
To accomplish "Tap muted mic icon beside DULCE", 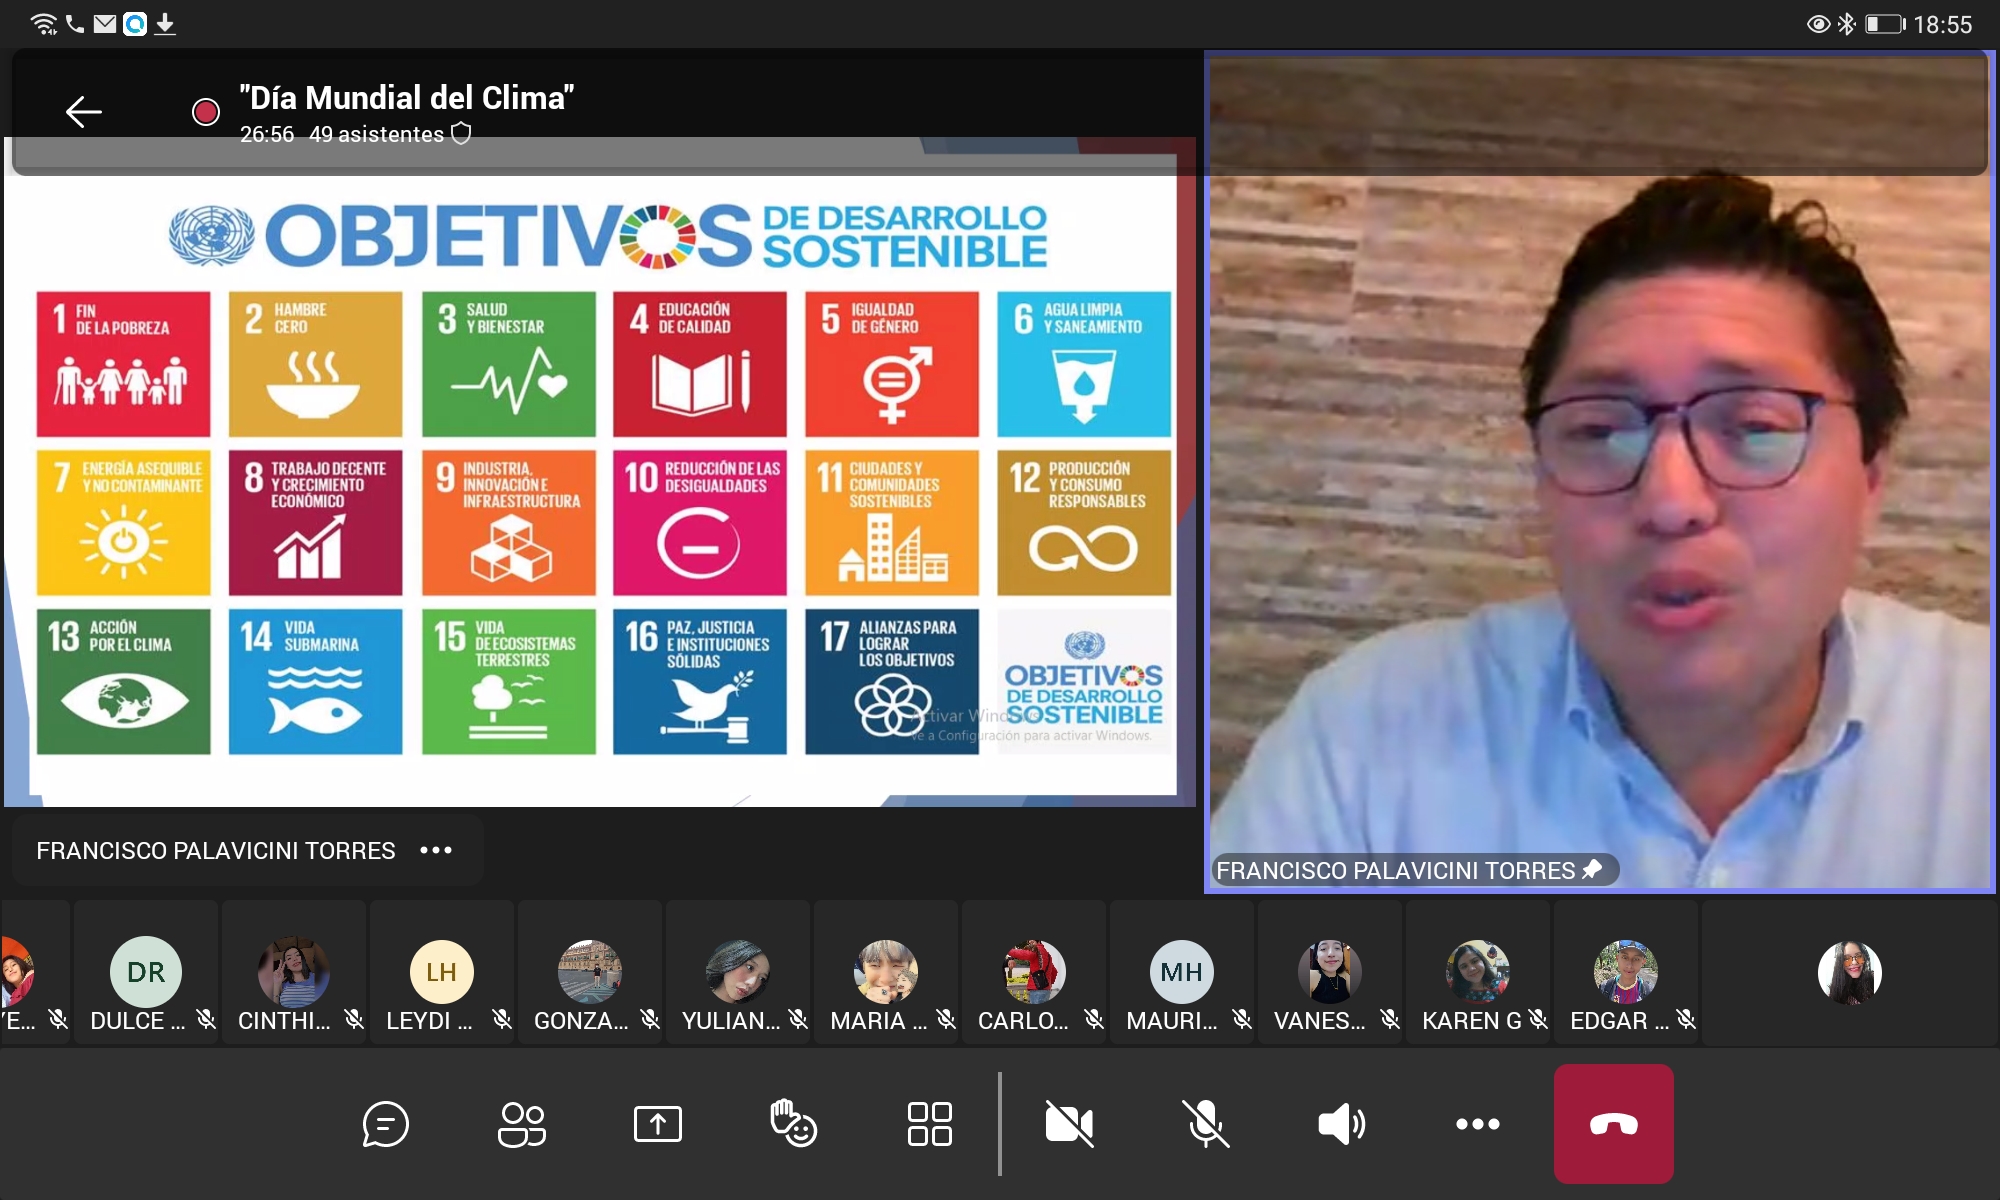I will 206,1019.
